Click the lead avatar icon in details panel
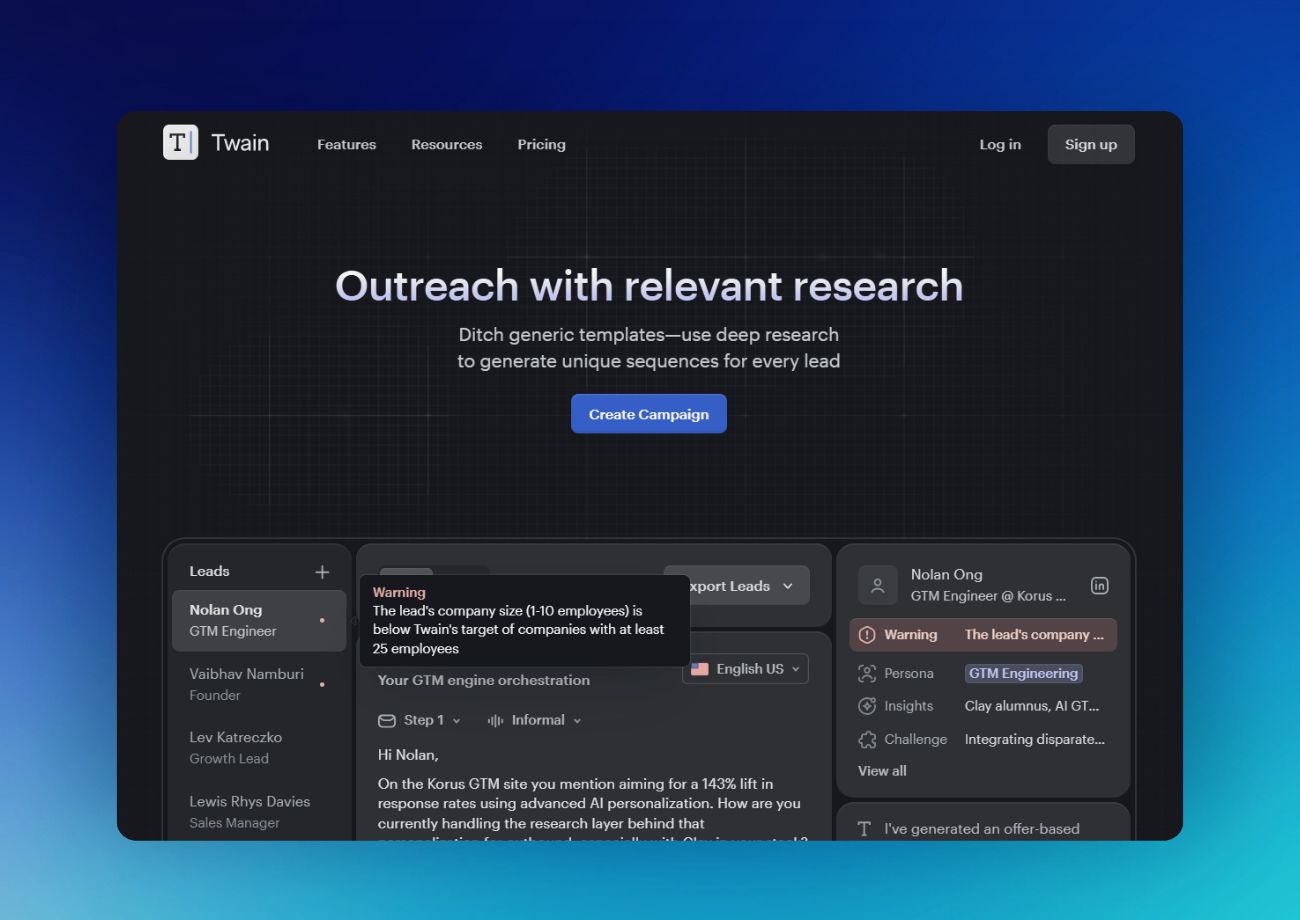This screenshot has width=1300, height=920. coord(878,586)
